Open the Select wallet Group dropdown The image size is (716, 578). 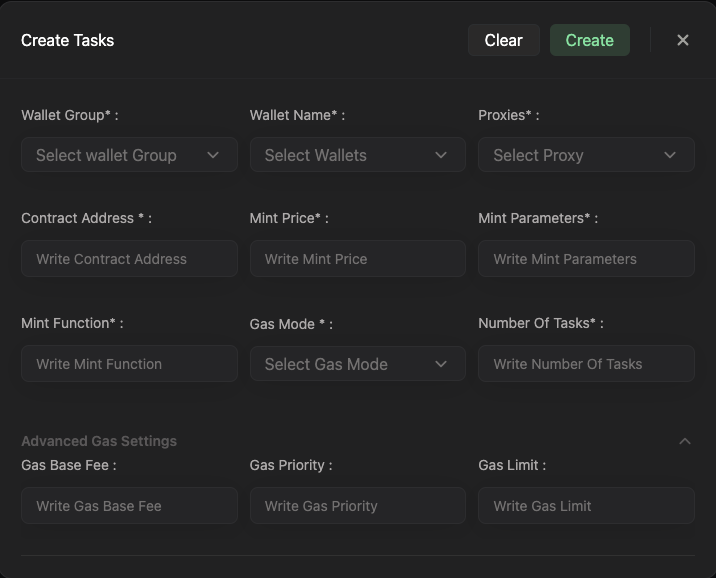(x=120, y=155)
